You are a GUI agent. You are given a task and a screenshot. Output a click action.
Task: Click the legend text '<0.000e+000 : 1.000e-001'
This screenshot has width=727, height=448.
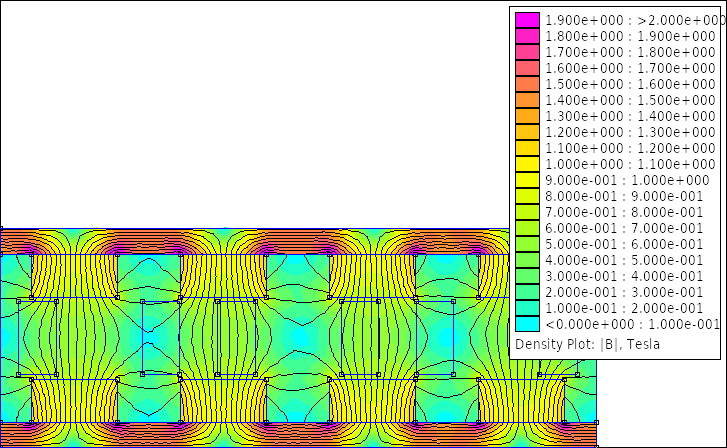coord(632,324)
